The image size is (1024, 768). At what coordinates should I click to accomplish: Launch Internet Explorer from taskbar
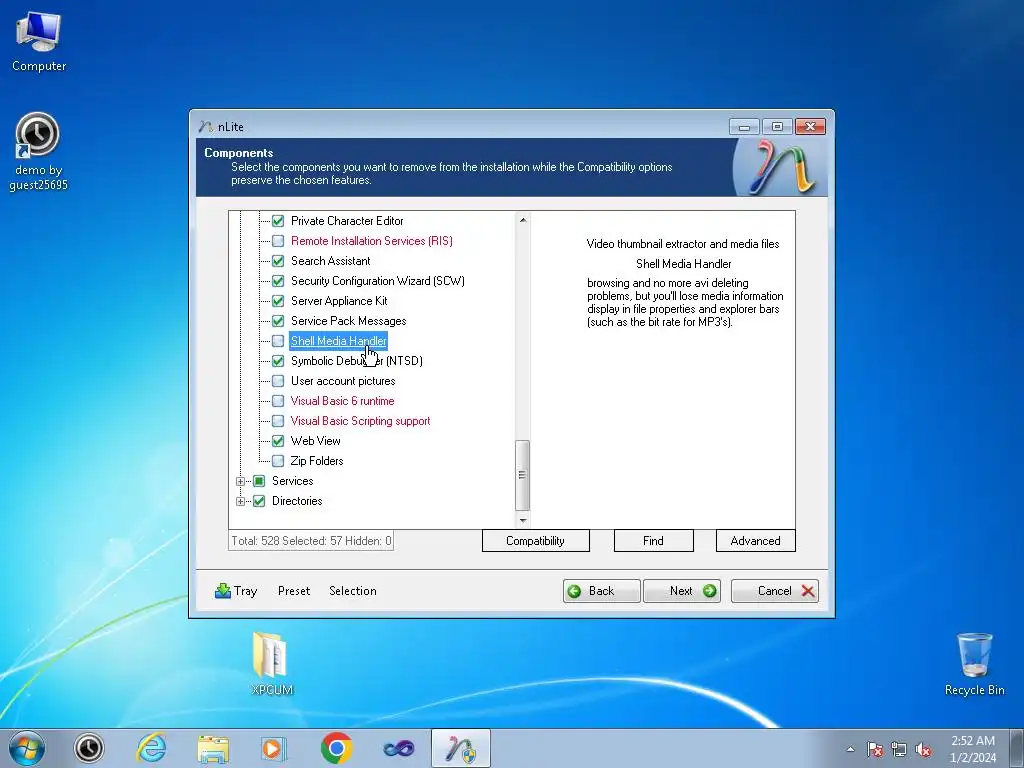(x=151, y=748)
